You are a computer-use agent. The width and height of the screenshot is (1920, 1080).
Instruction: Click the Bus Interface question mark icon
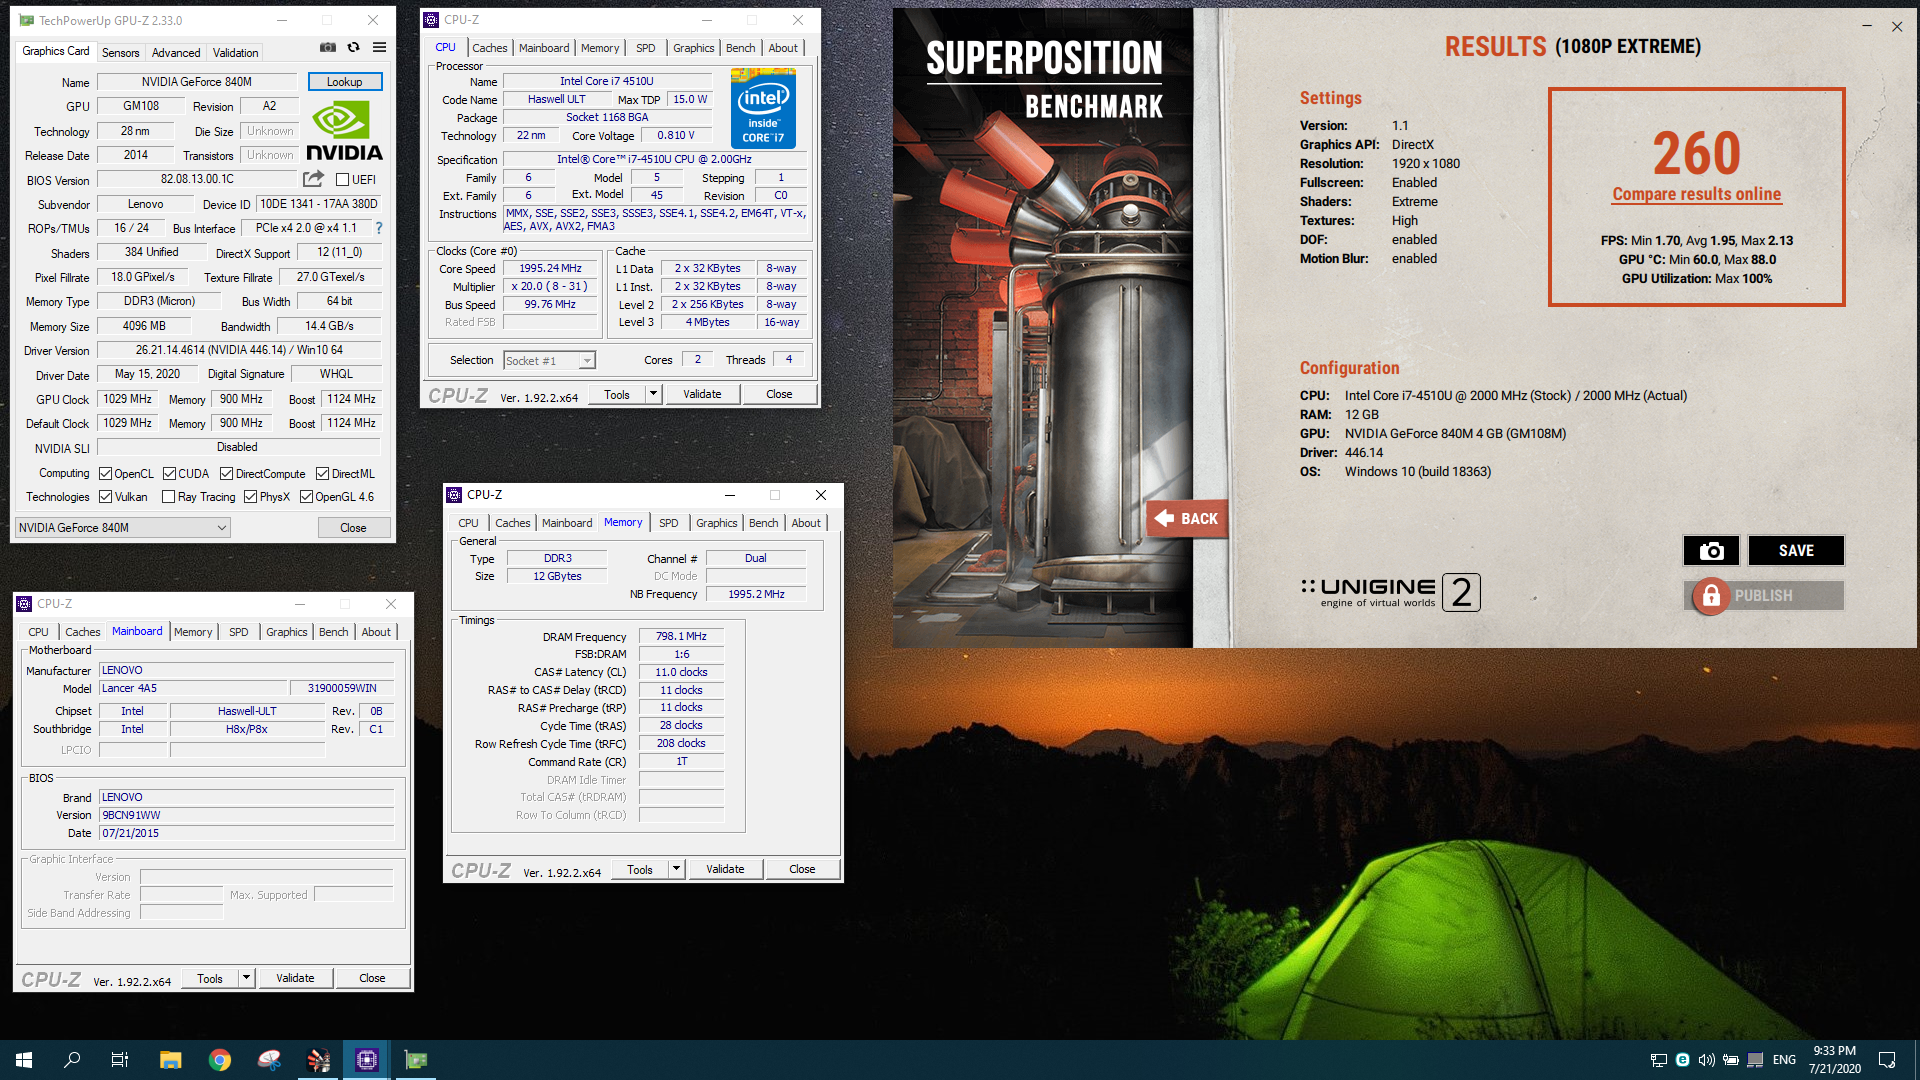point(379,228)
